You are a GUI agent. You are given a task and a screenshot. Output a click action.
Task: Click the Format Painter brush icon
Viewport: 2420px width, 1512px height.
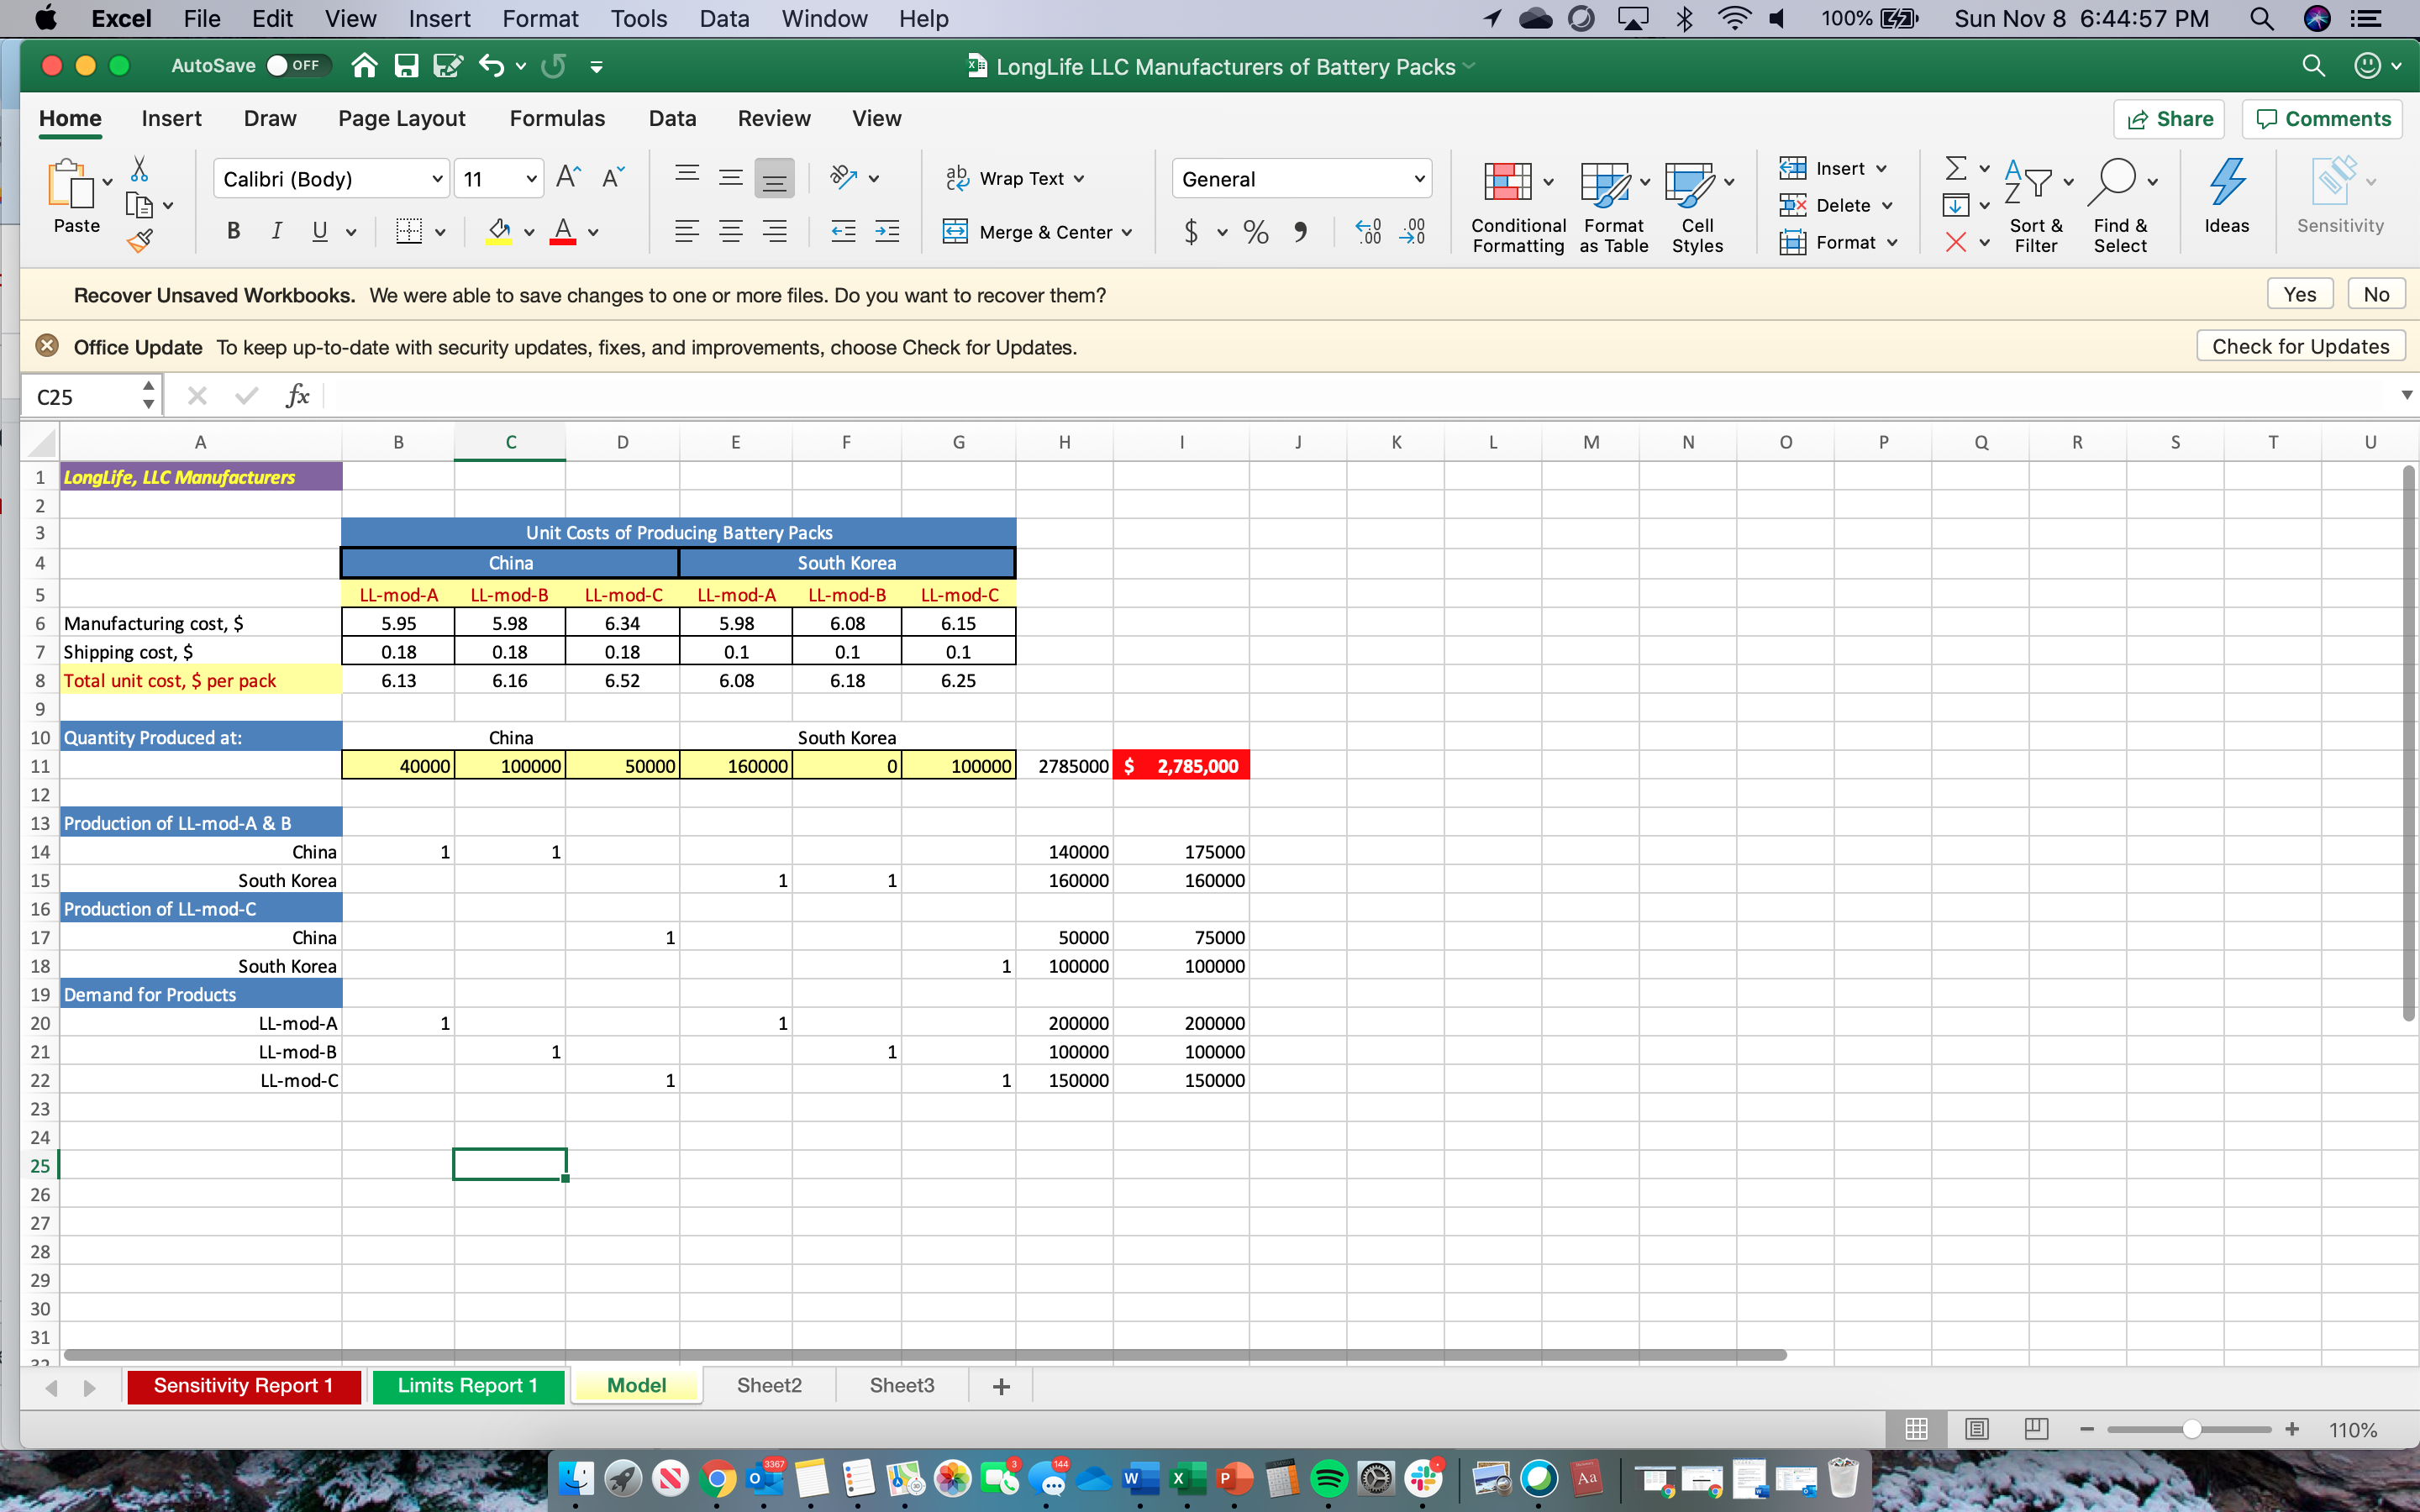[140, 240]
